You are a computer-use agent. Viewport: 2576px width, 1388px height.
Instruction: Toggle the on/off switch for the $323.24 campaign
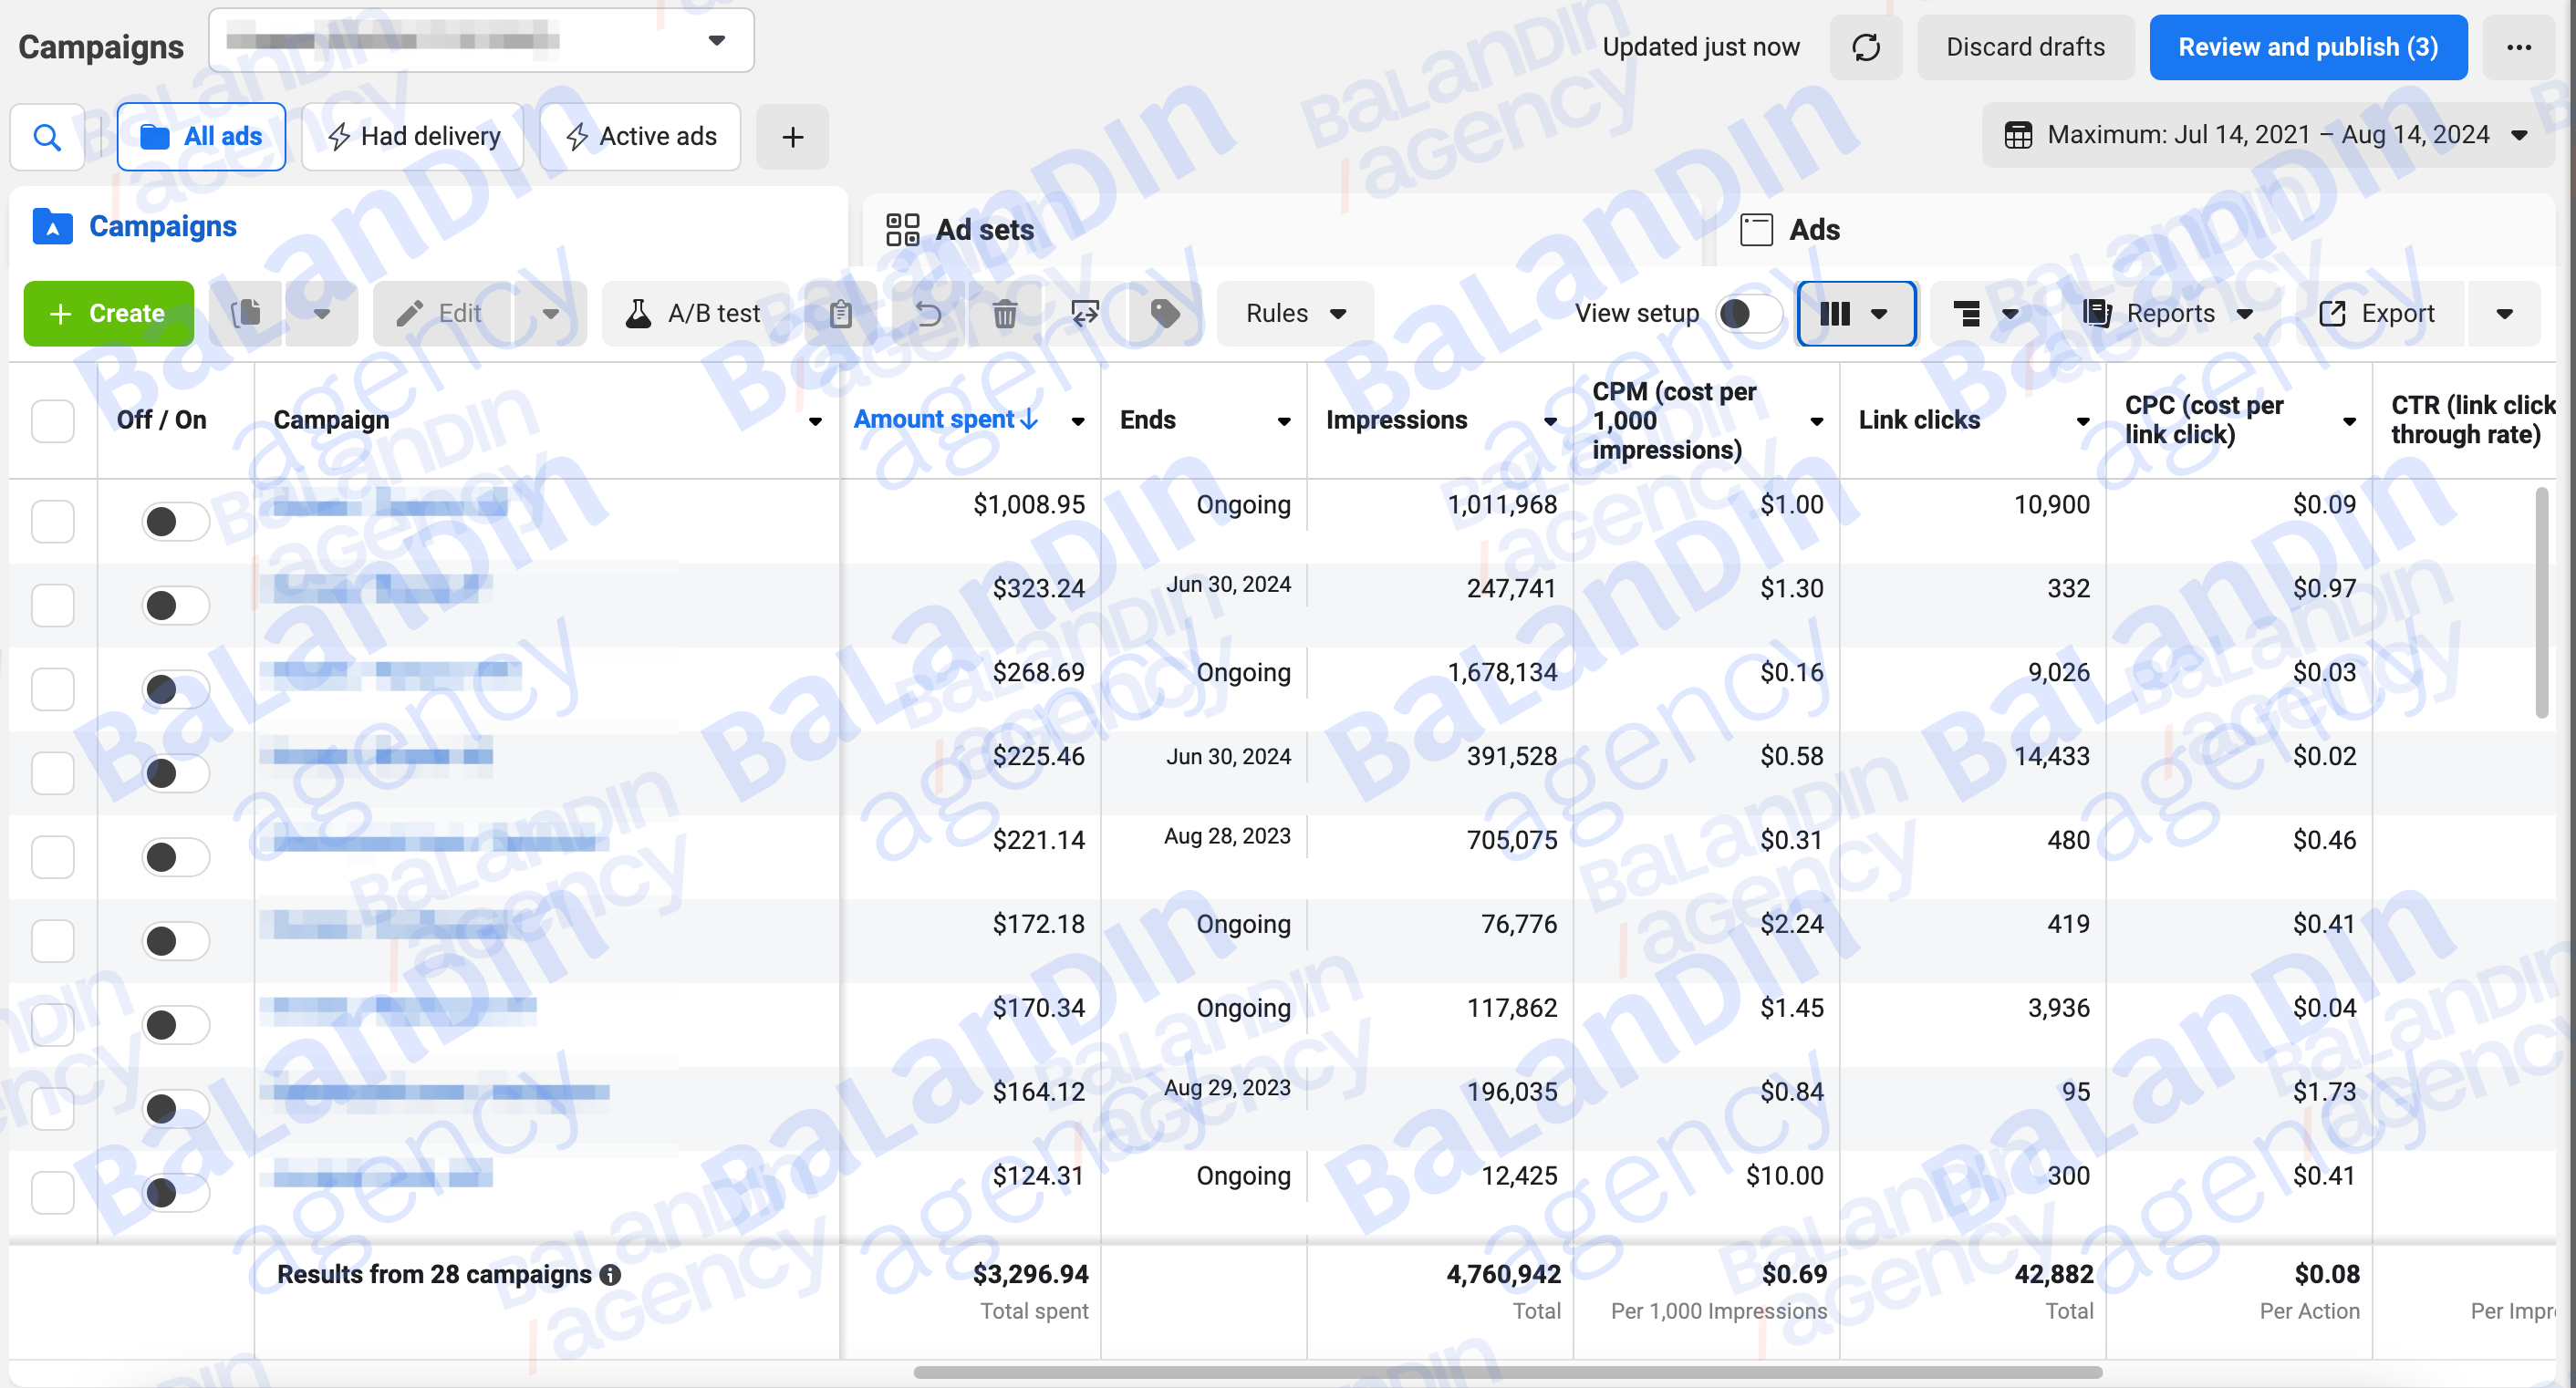(175, 605)
